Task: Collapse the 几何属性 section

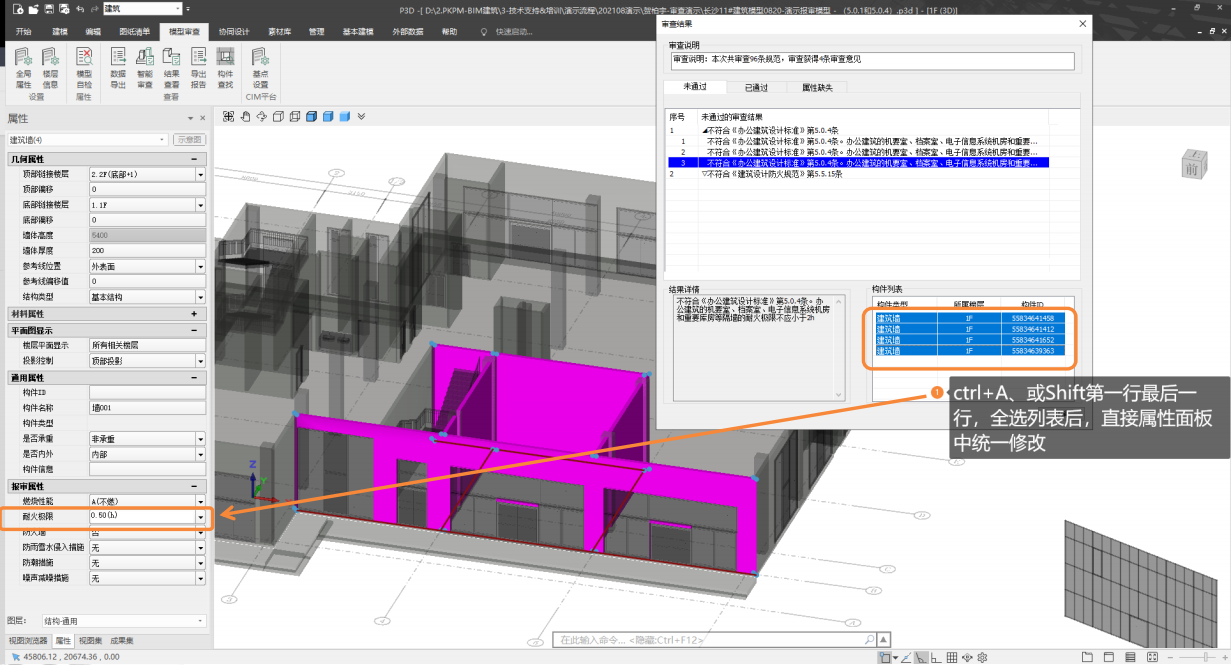Action: (194, 159)
